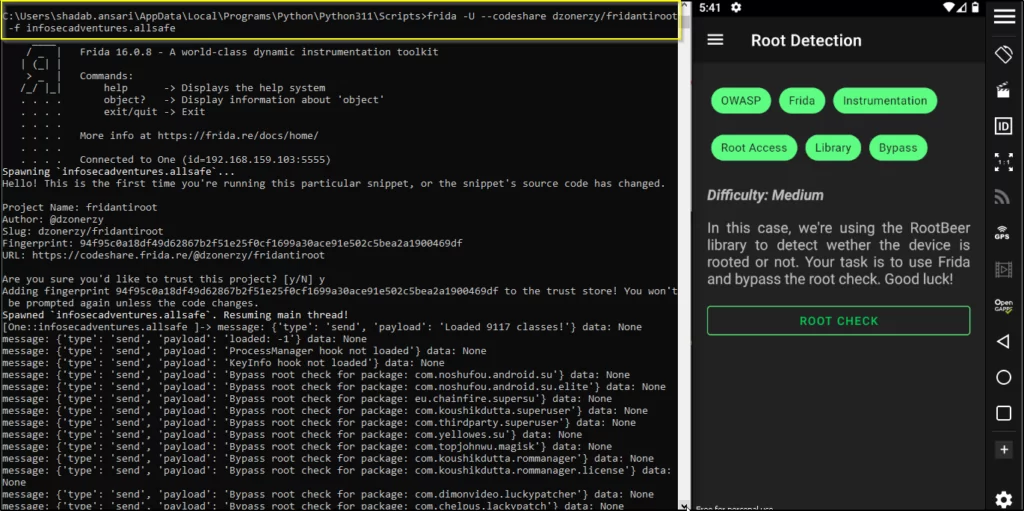1024x511 pixels.
Task: Tap the OWASP tag chip
Action: (741, 101)
